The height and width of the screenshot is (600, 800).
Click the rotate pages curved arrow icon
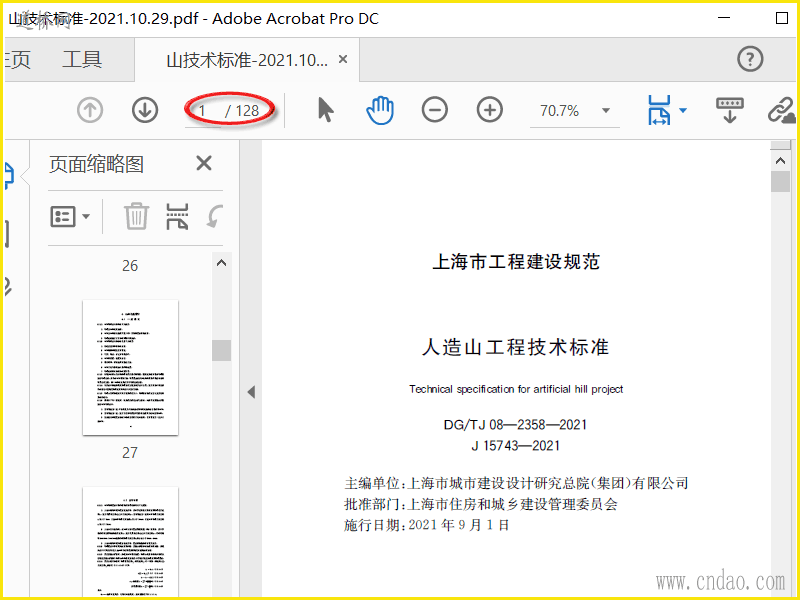pyautogui.click(x=214, y=217)
